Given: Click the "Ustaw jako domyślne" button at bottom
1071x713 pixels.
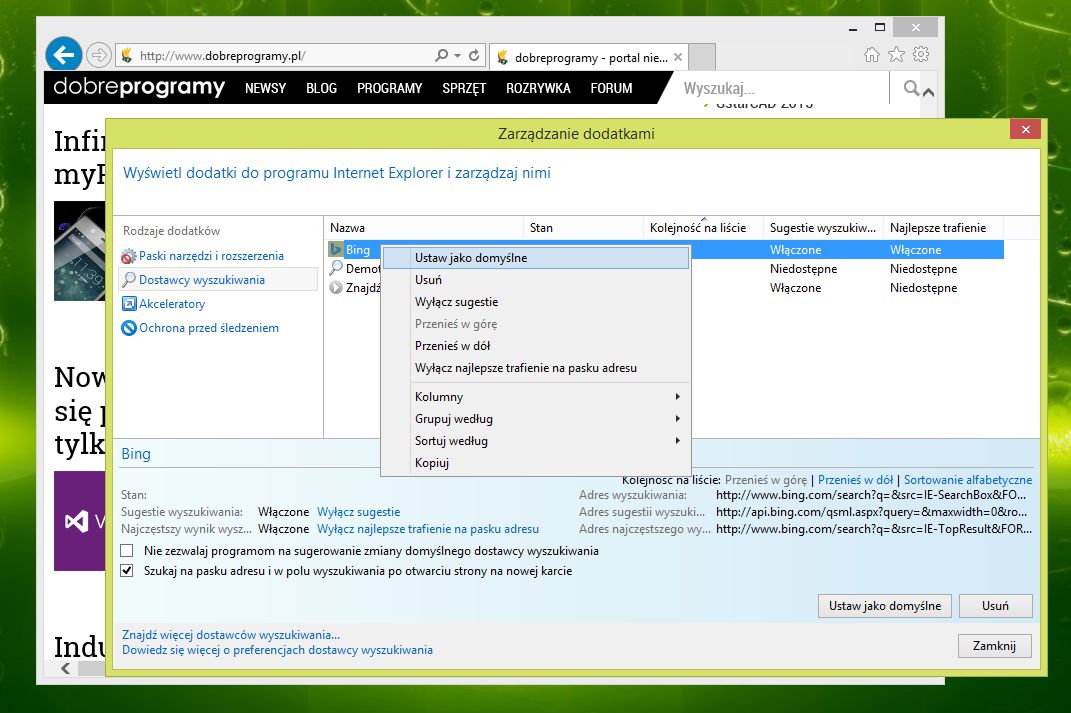Looking at the screenshot, I should tap(885, 606).
